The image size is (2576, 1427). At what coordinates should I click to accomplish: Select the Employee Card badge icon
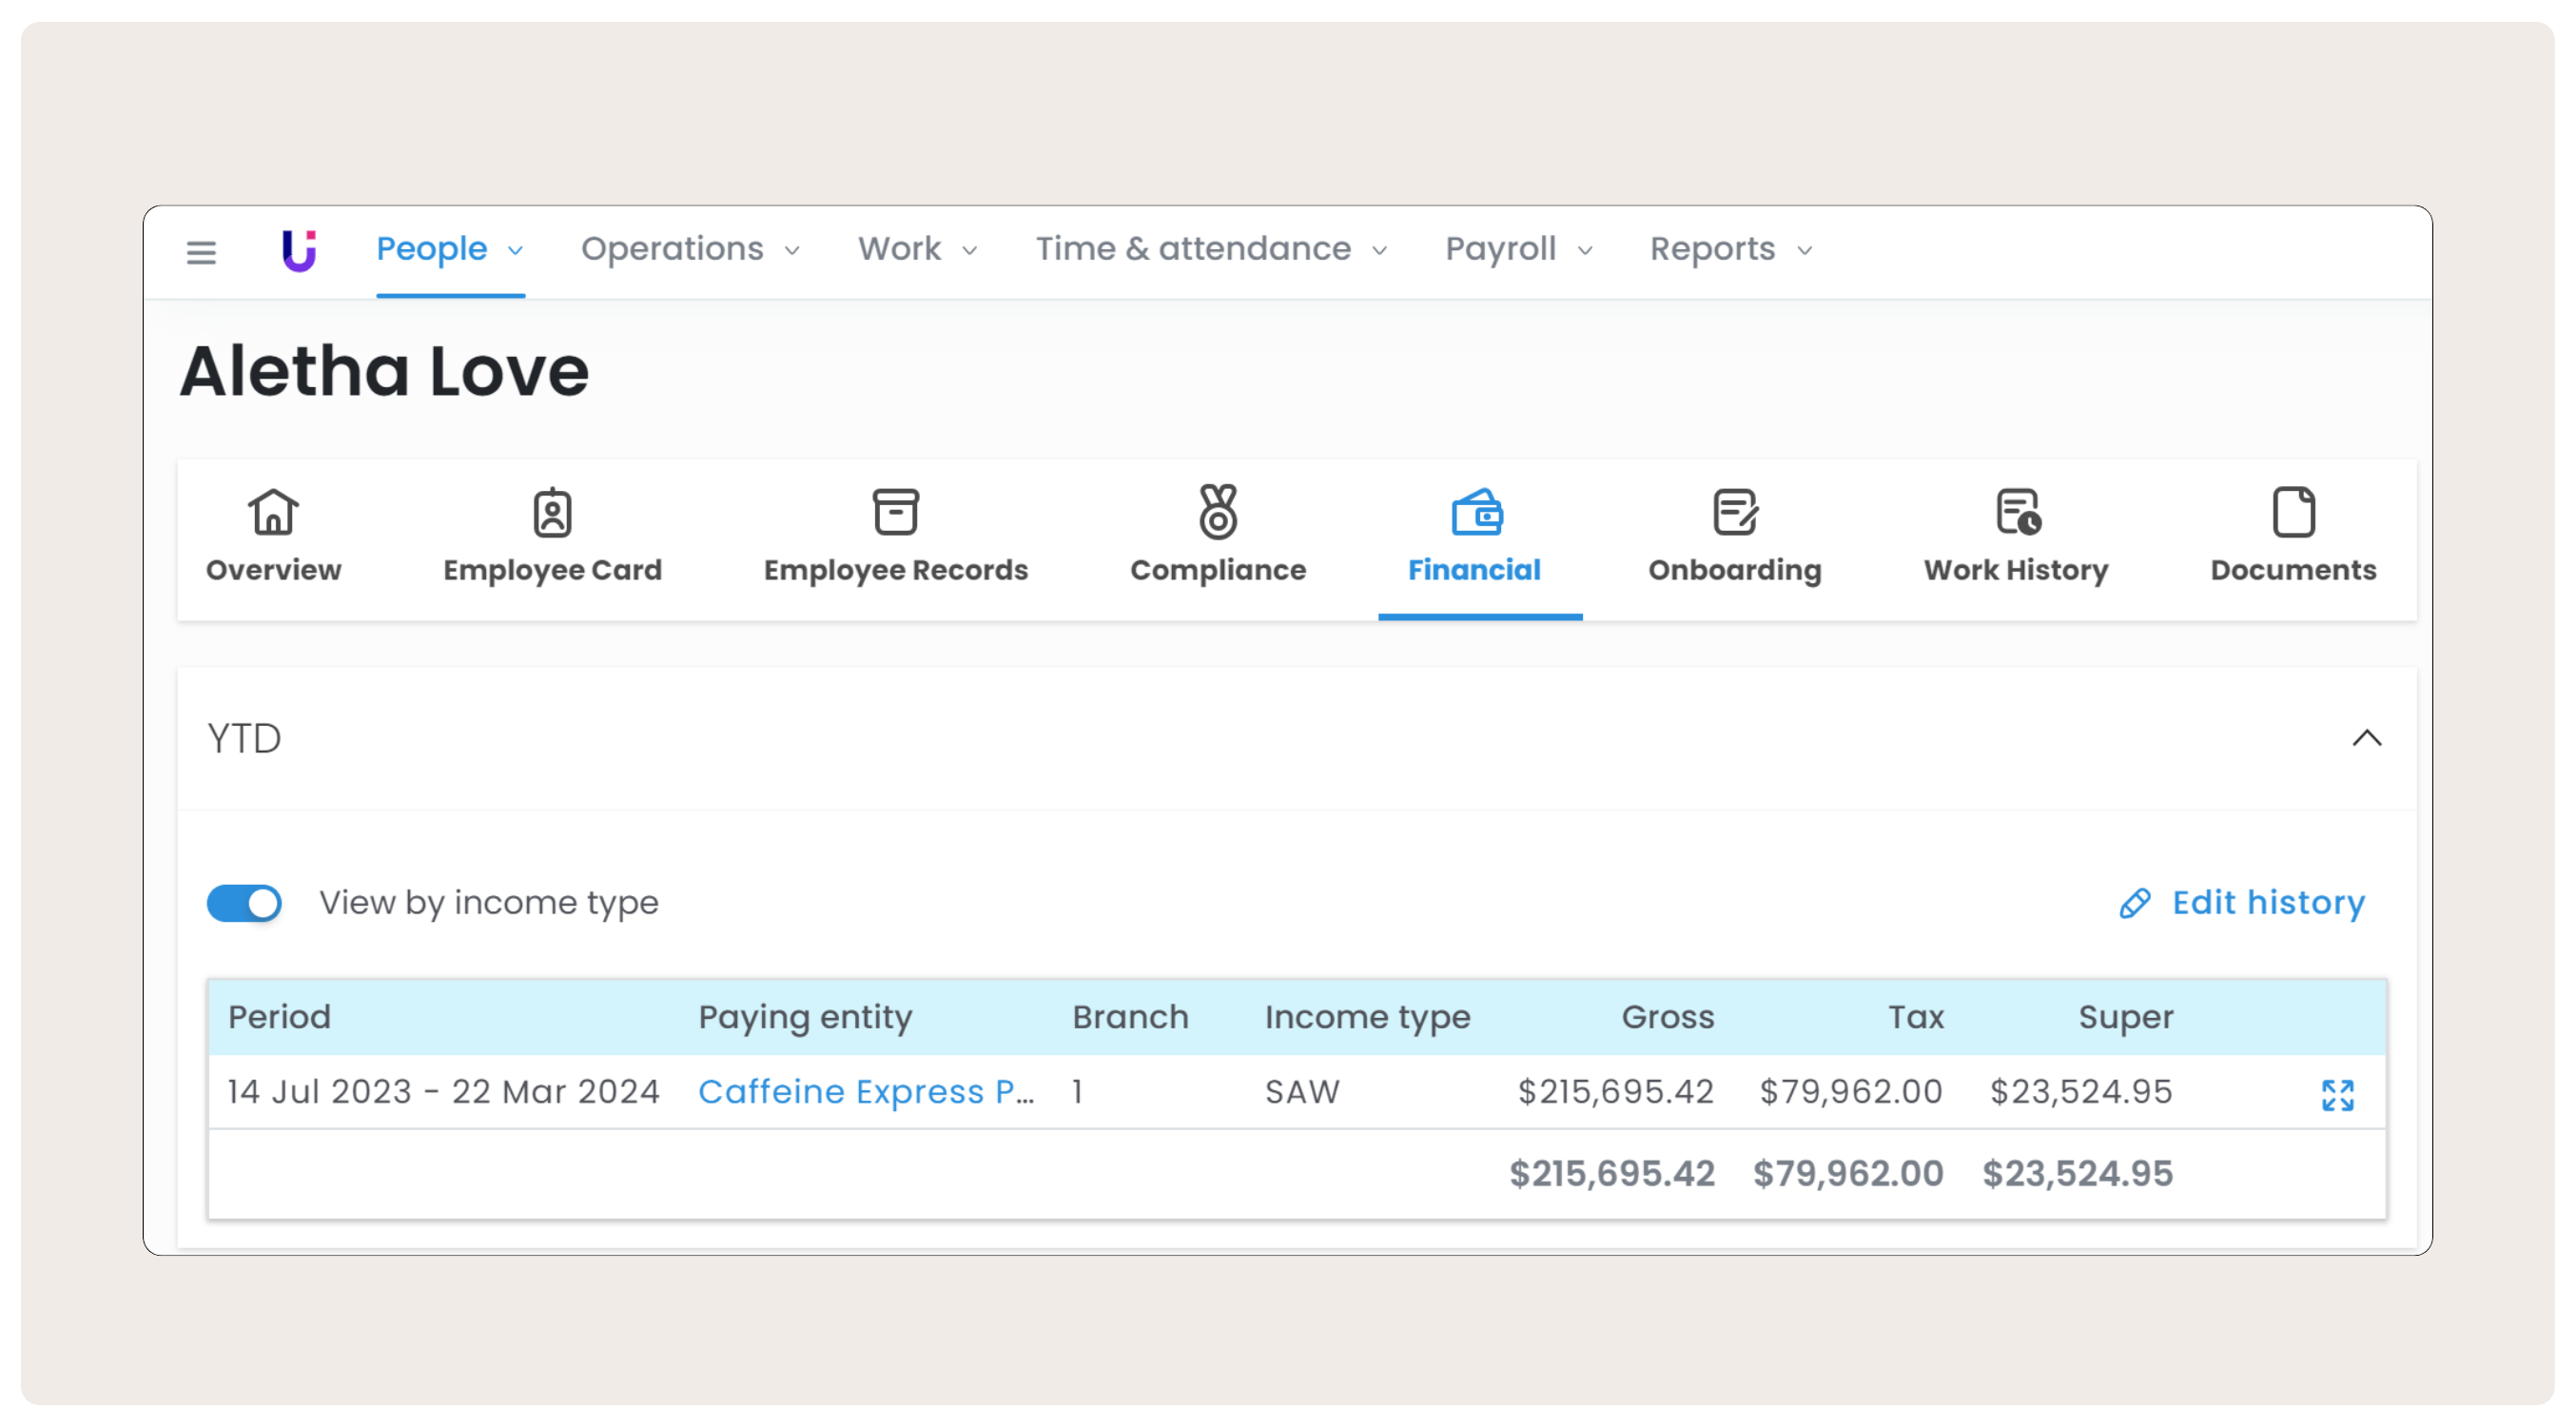click(x=552, y=513)
